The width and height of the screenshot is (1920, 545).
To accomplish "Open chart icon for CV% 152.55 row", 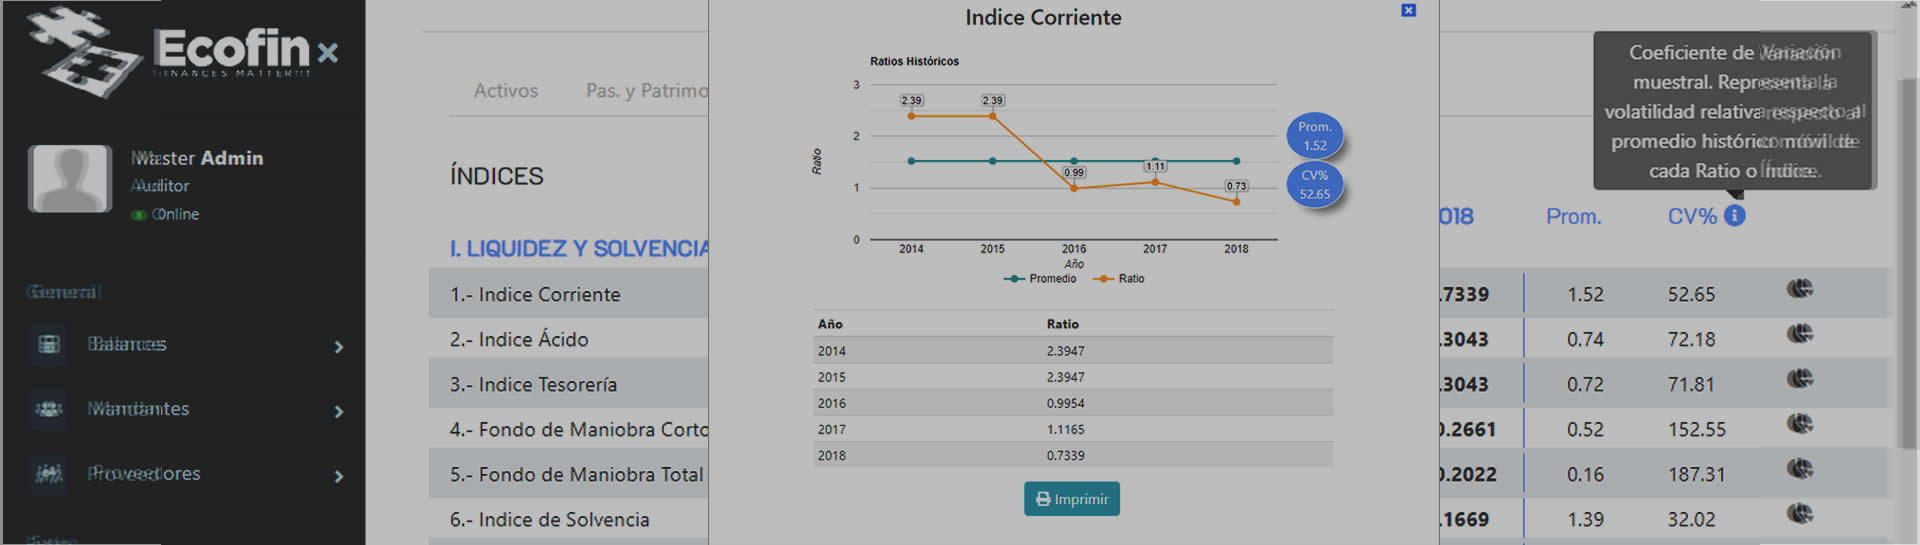I will (1800, 425).
